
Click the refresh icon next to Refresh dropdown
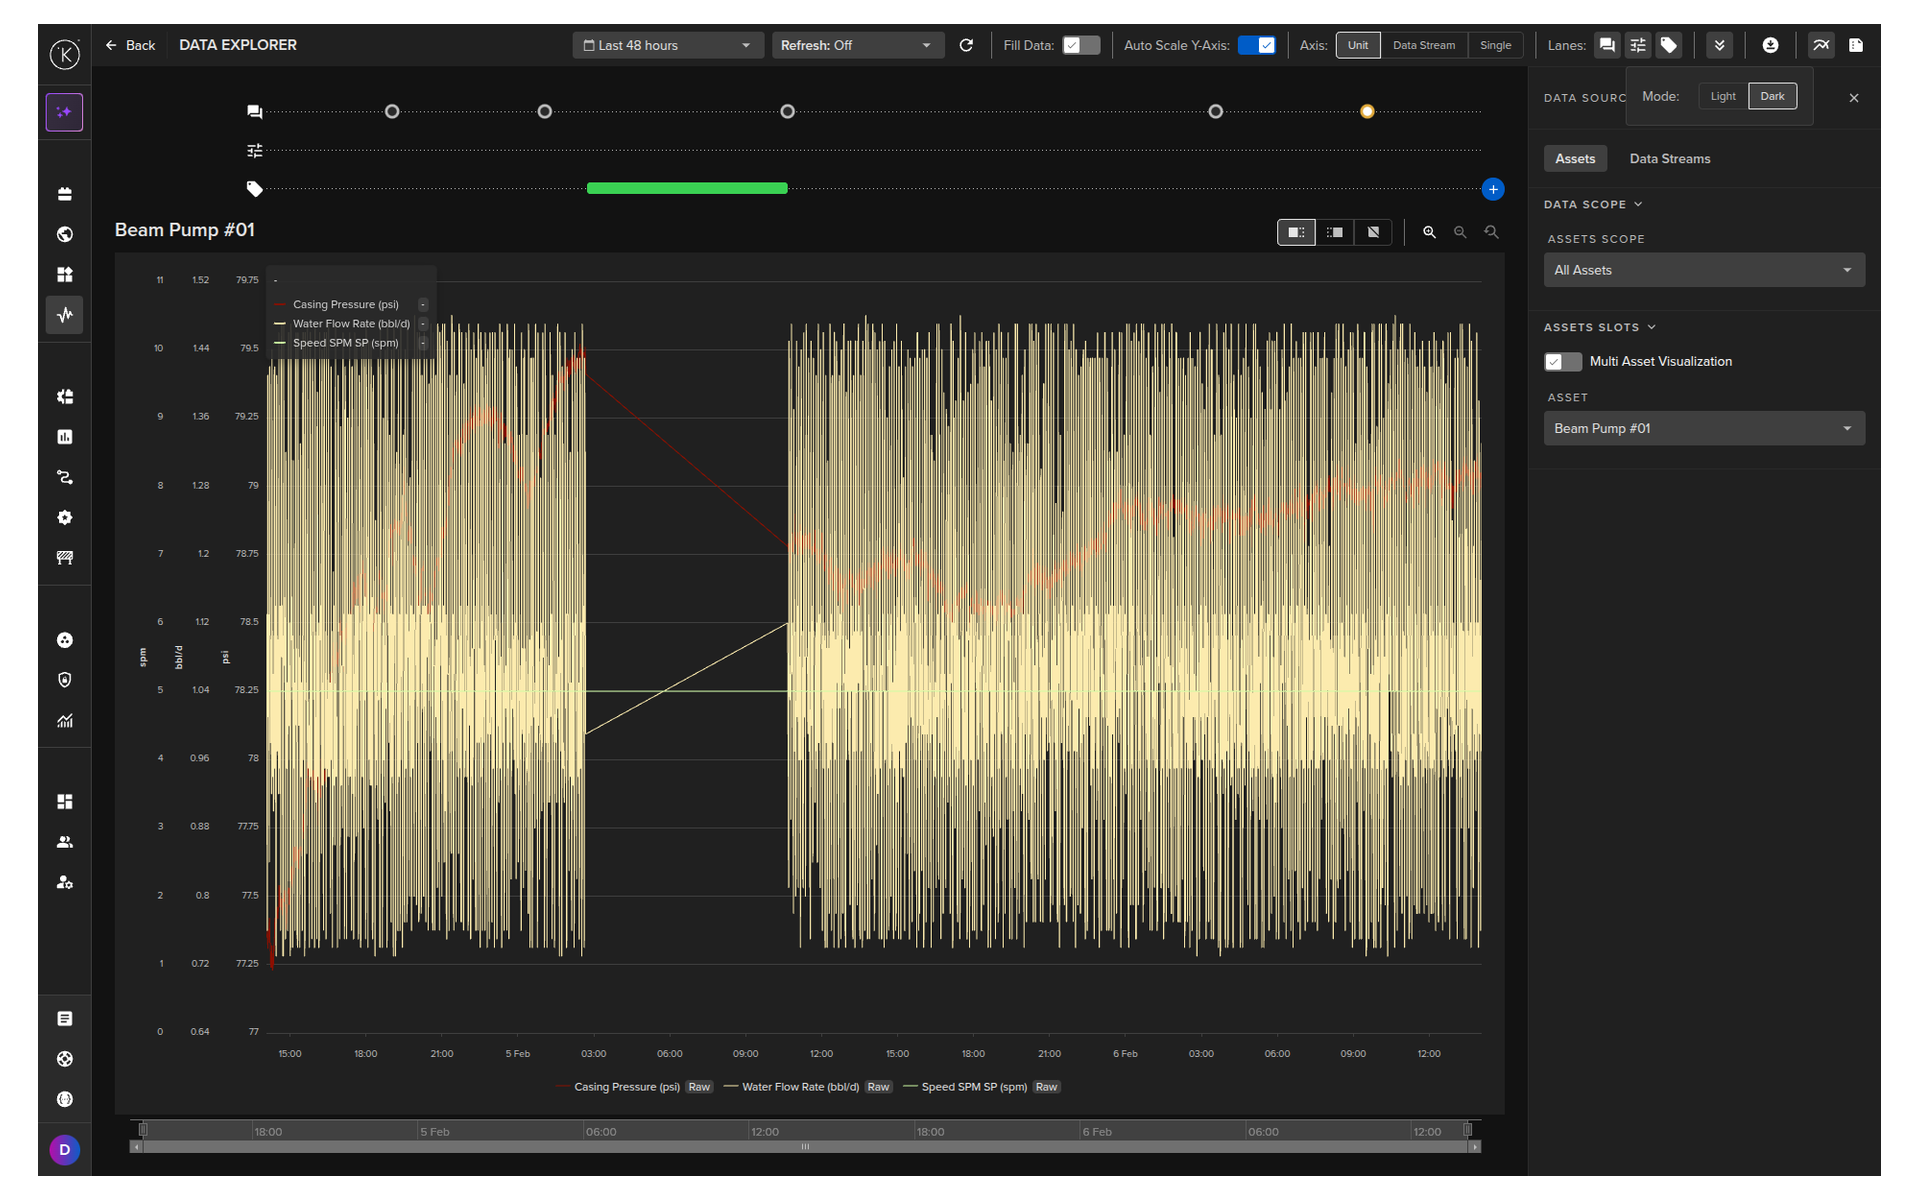[966, 45]
